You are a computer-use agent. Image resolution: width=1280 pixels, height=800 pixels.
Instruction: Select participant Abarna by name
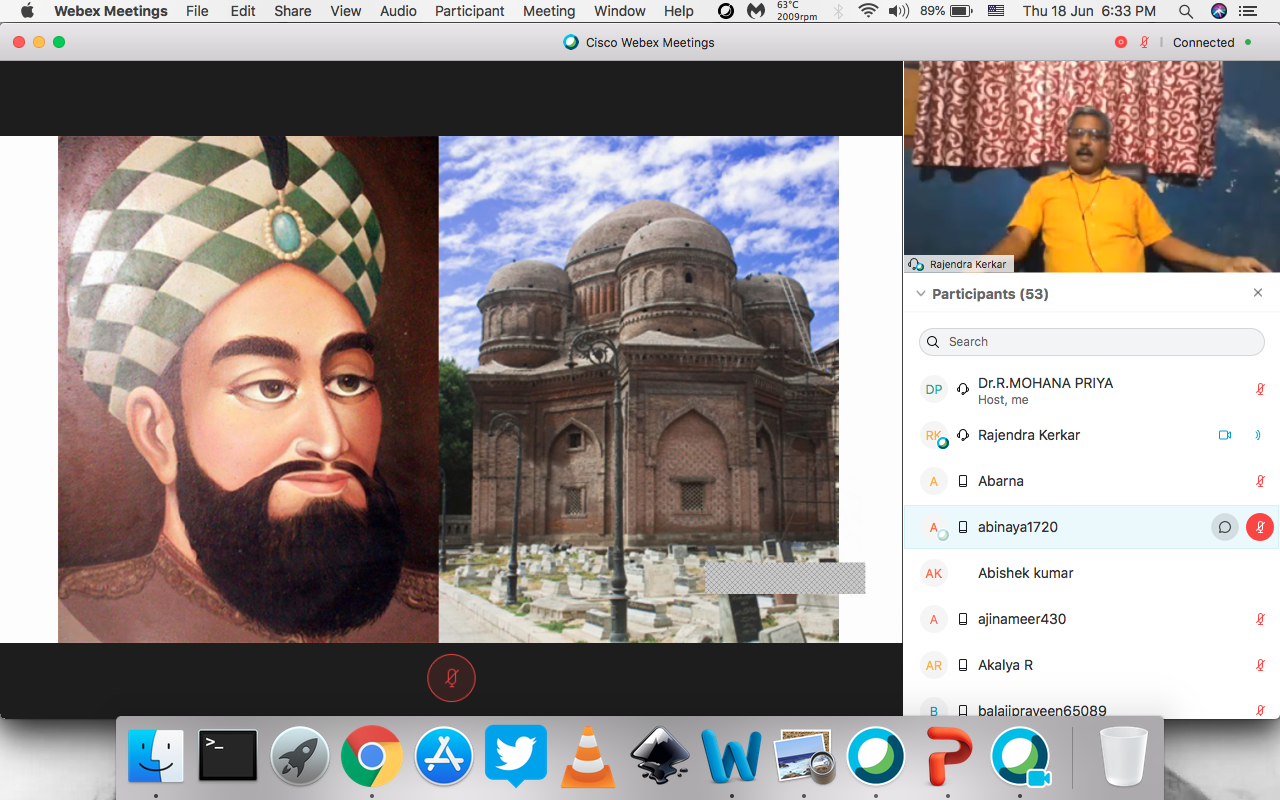click(x=1000, y=481)
